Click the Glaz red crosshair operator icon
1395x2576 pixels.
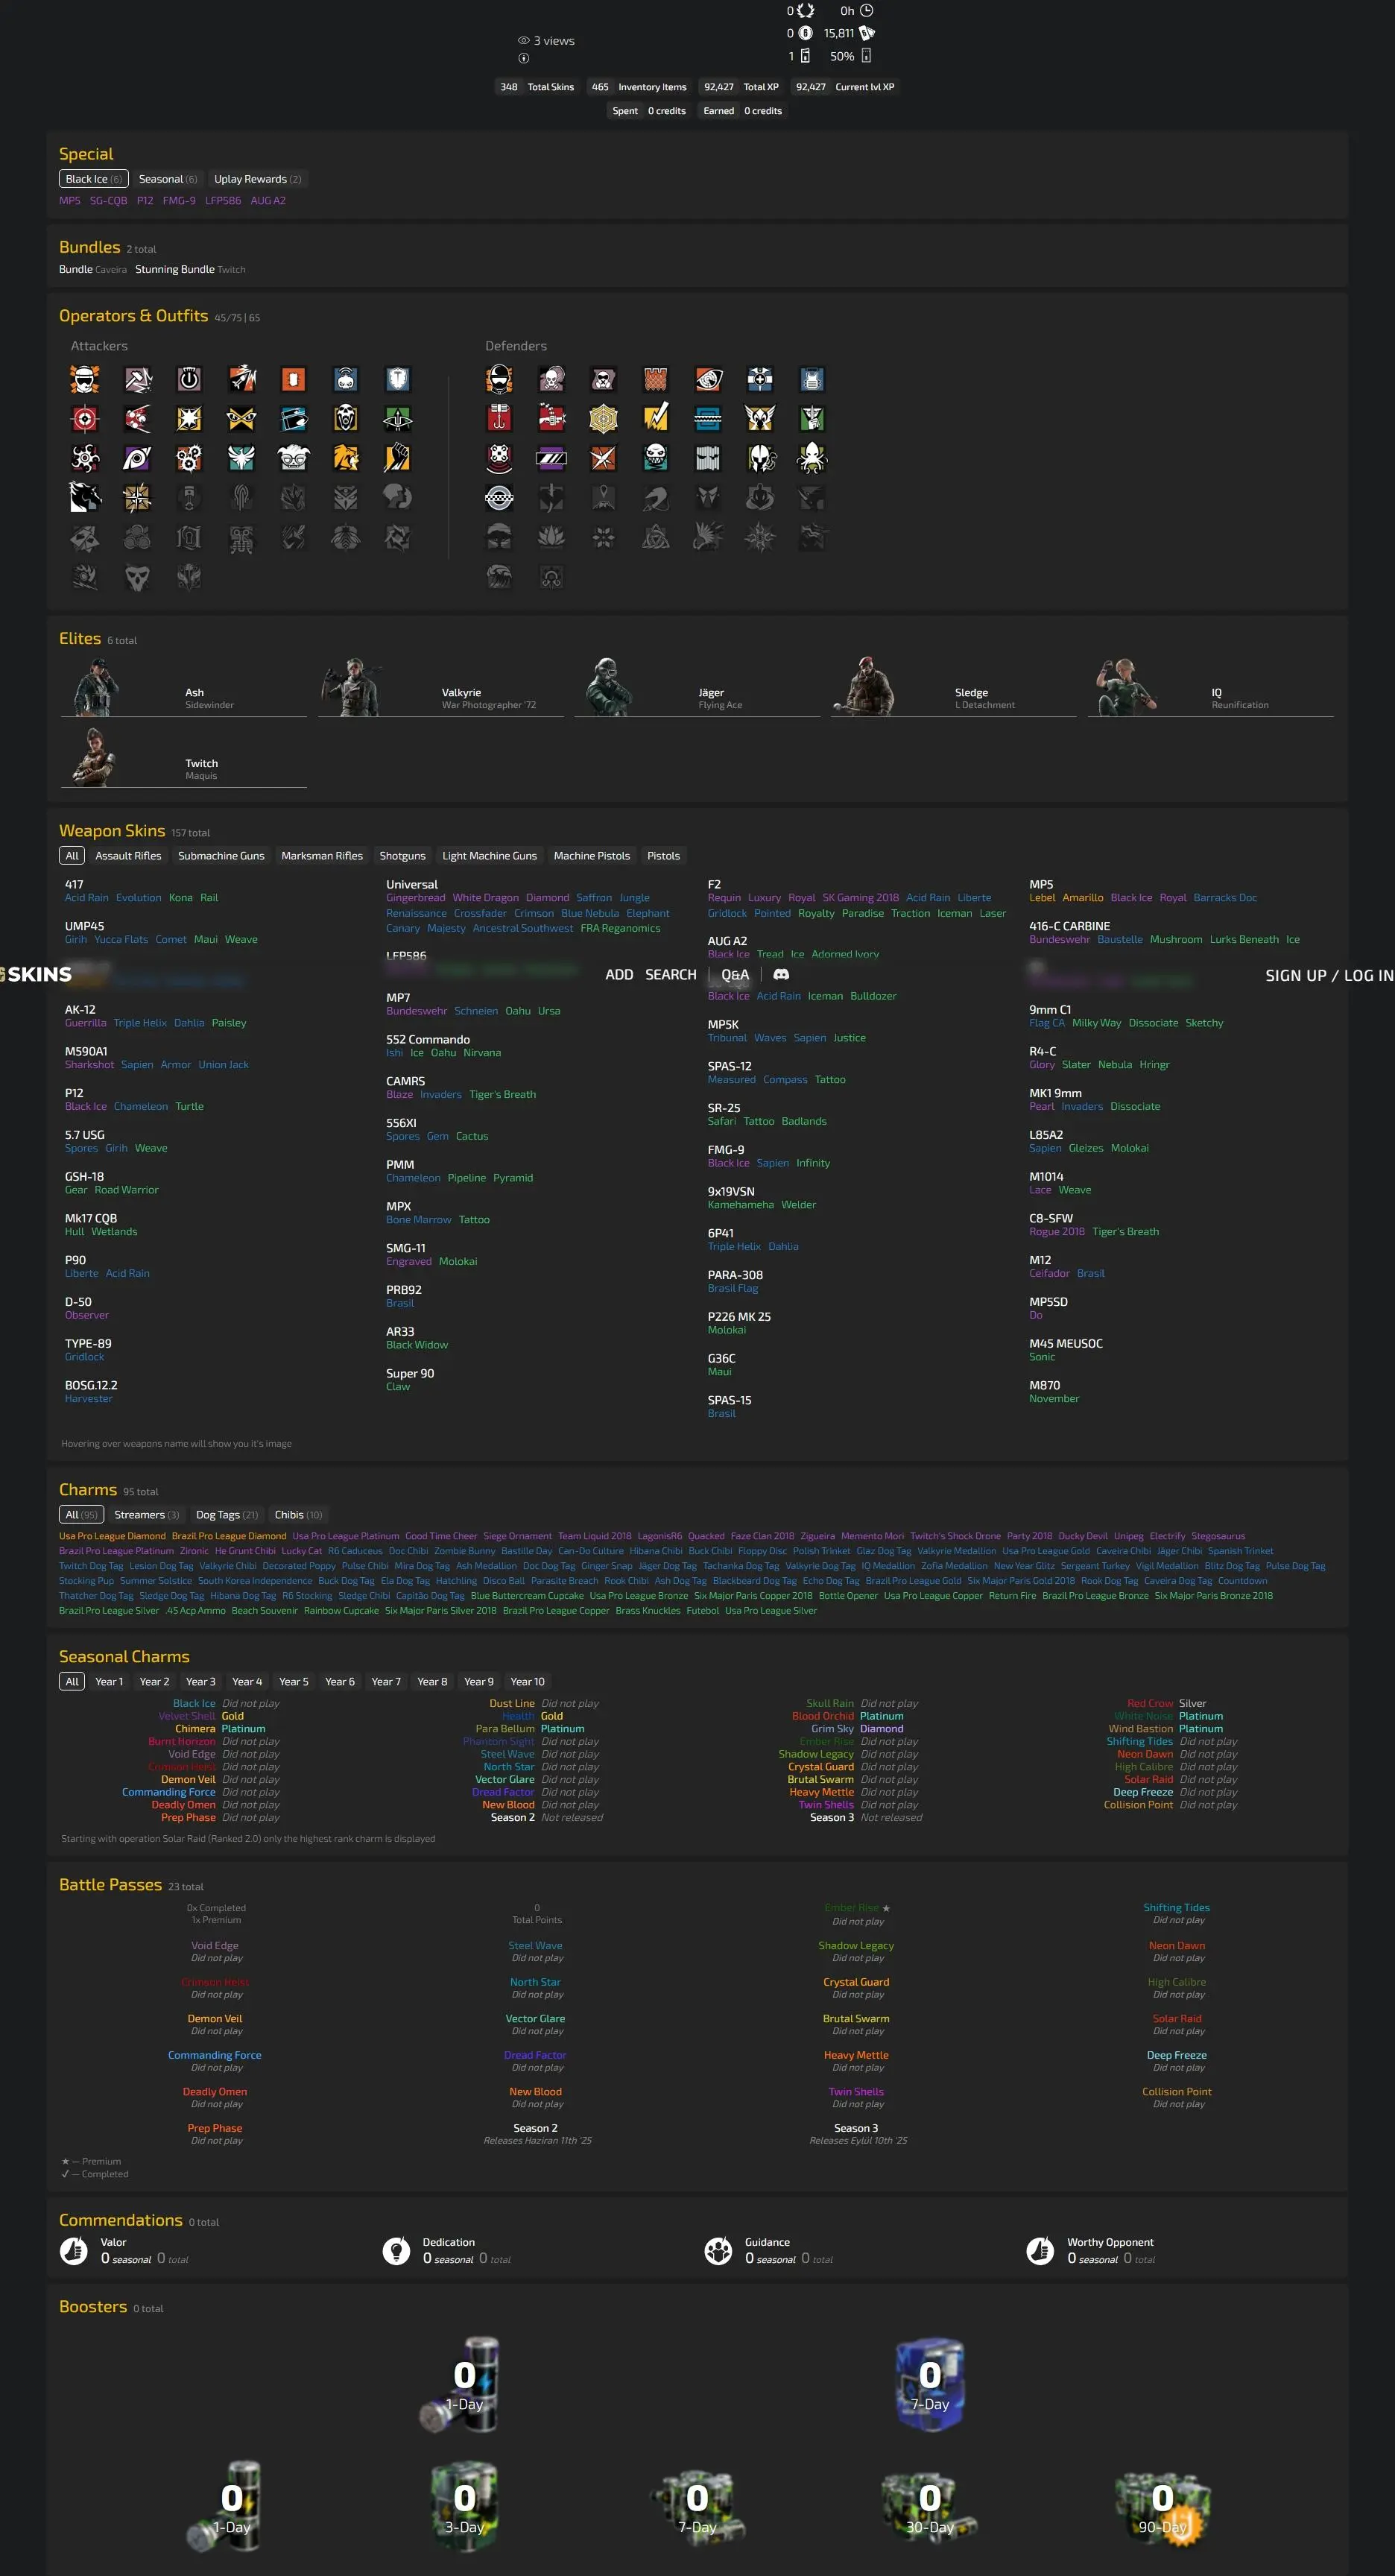tap(85, 418)
